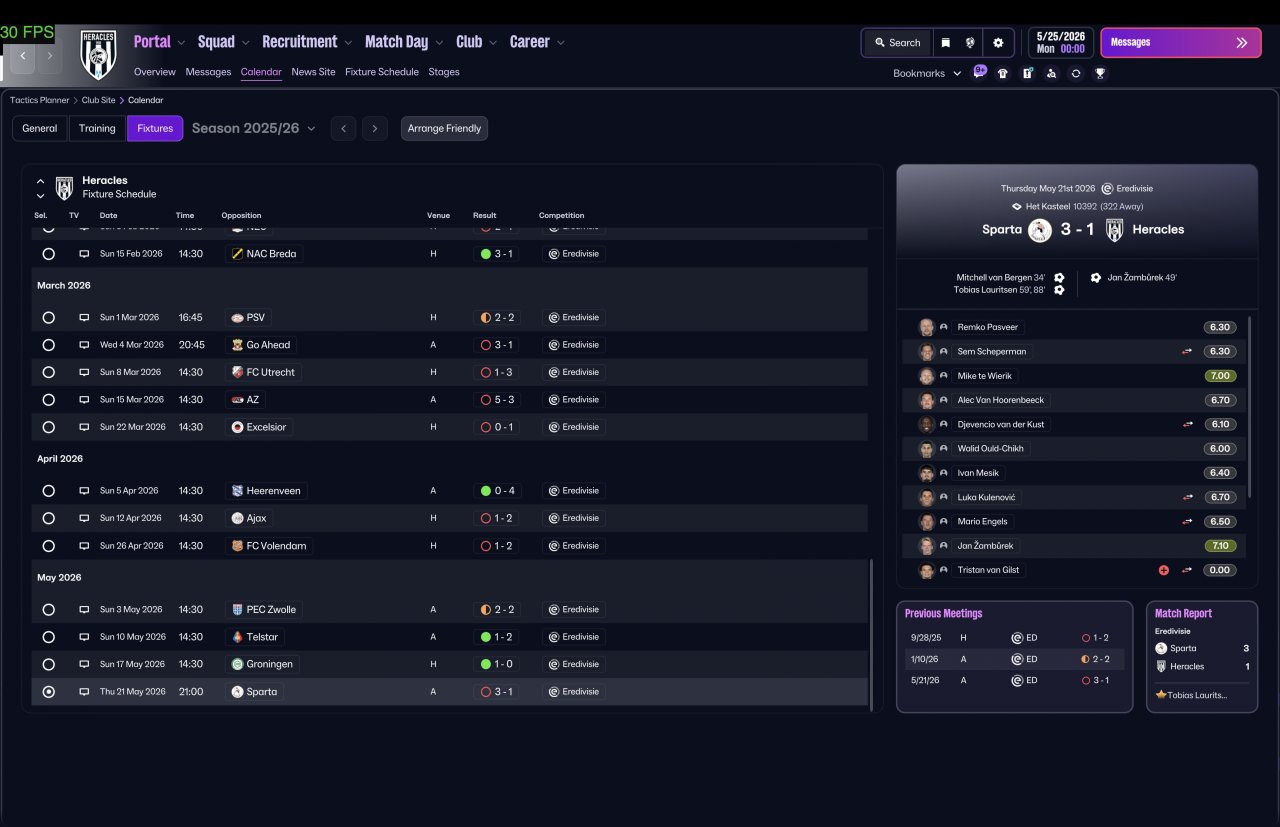The width and height of the screenshot is (1280, 827).
Task: Open the 9+ notifications chat icon
Action: click(x=980, y=72)
